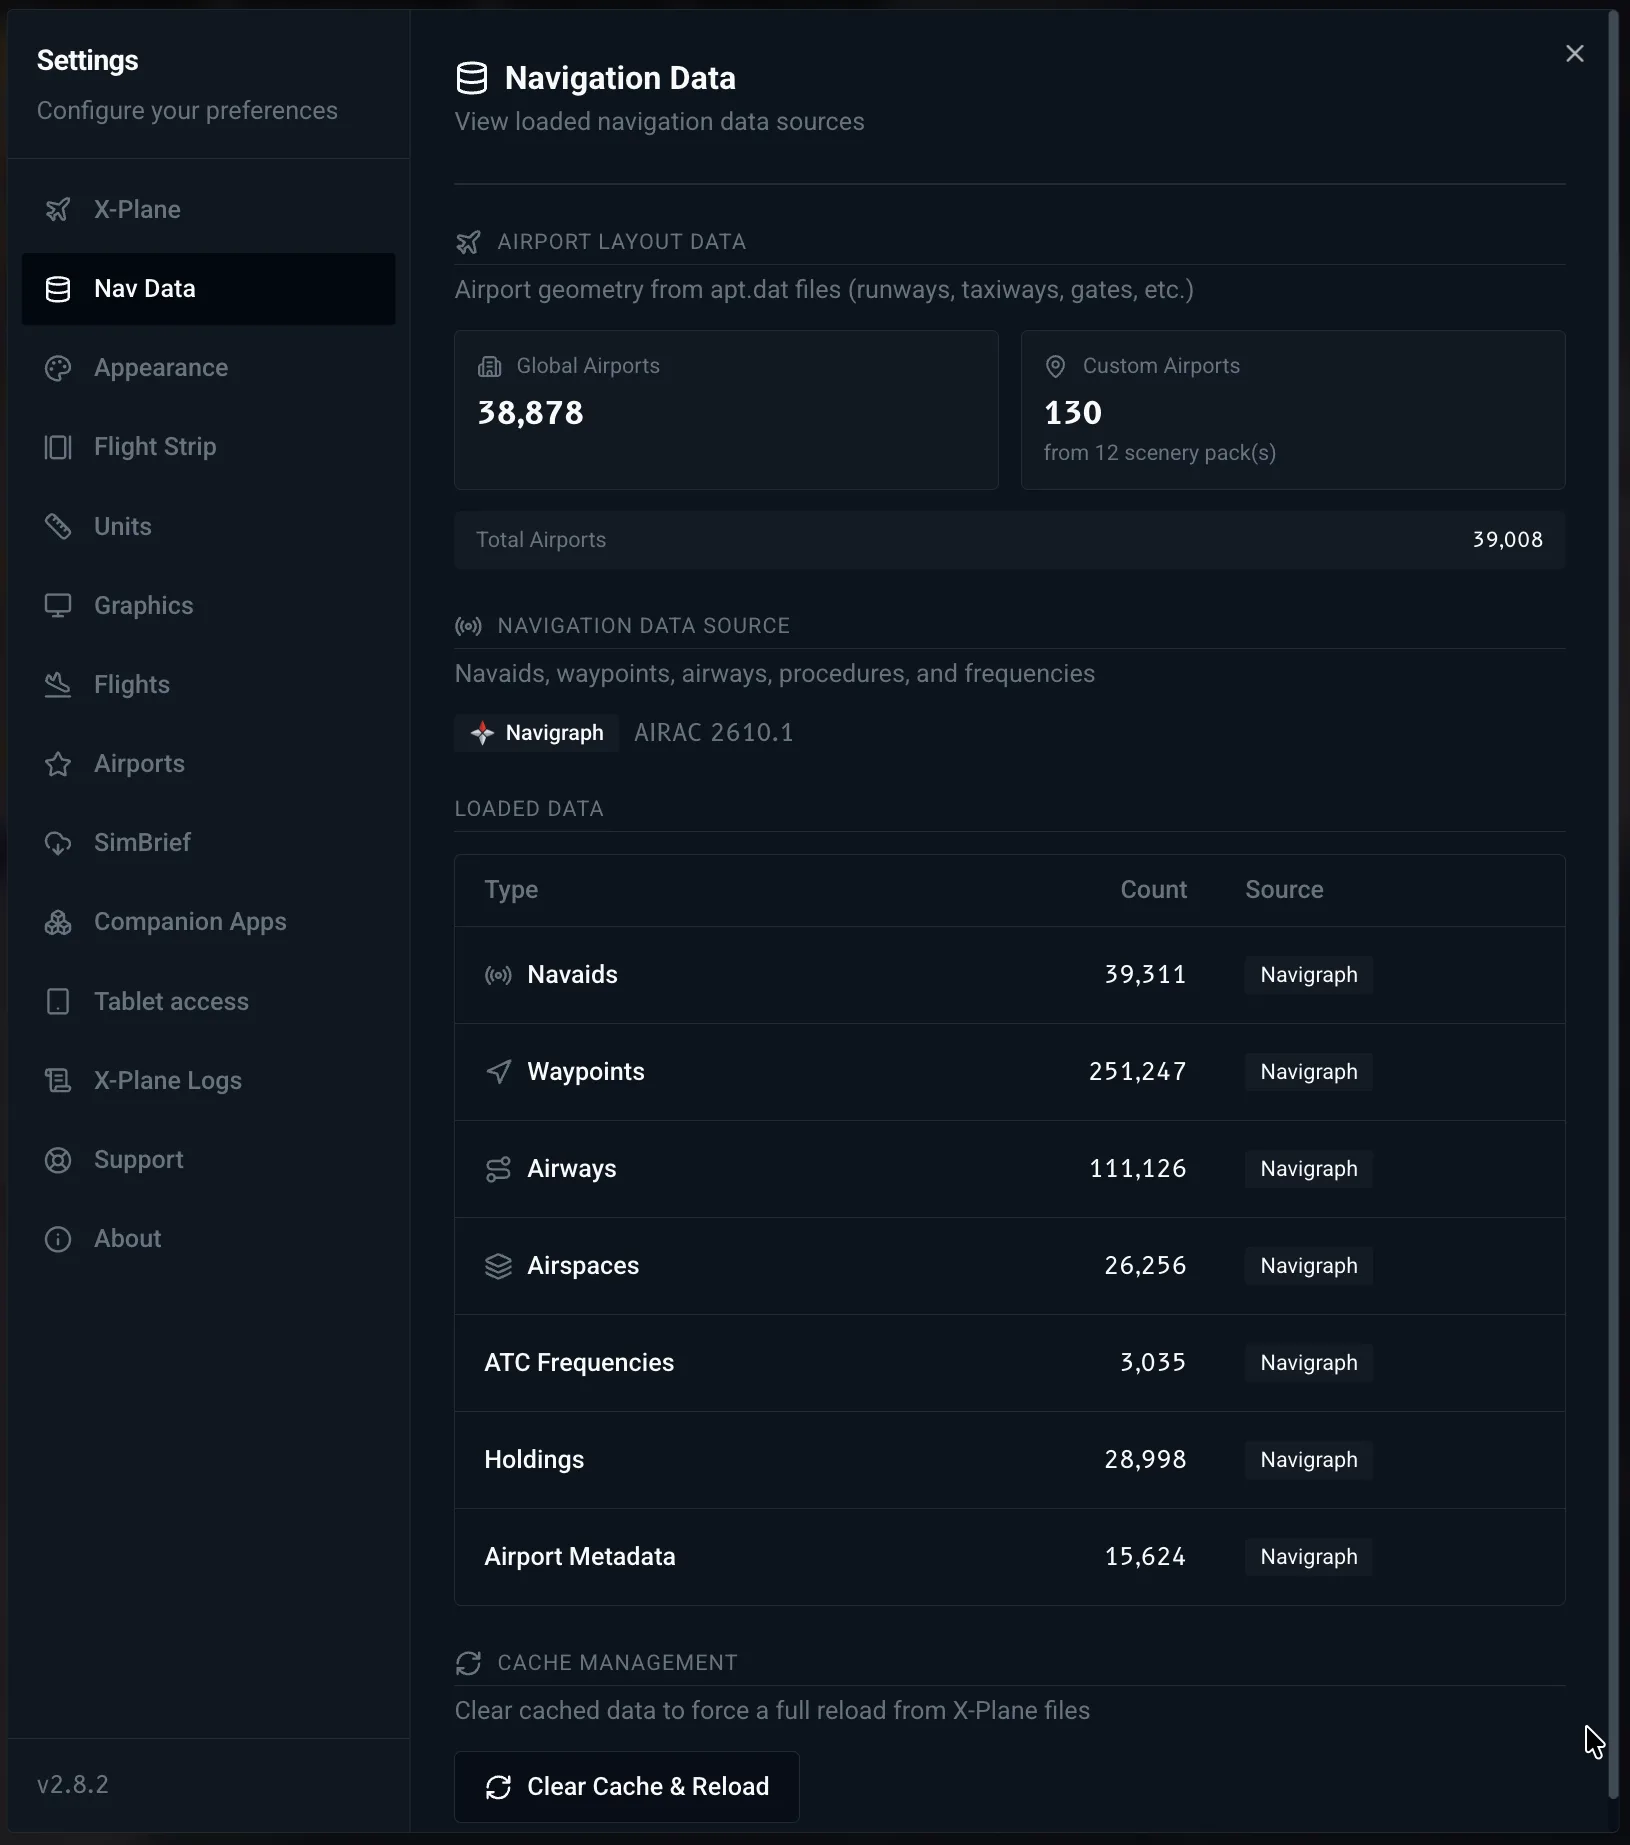Click the Support lifebuoy icon
Image resolution: width=1630 pixels, height=1845 pixels.
point(58,1160)
